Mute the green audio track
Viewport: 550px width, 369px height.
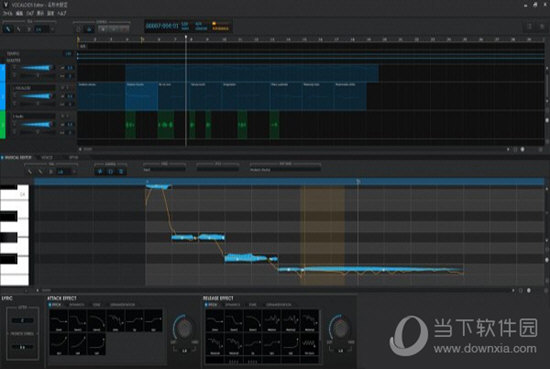coord(63,116)
